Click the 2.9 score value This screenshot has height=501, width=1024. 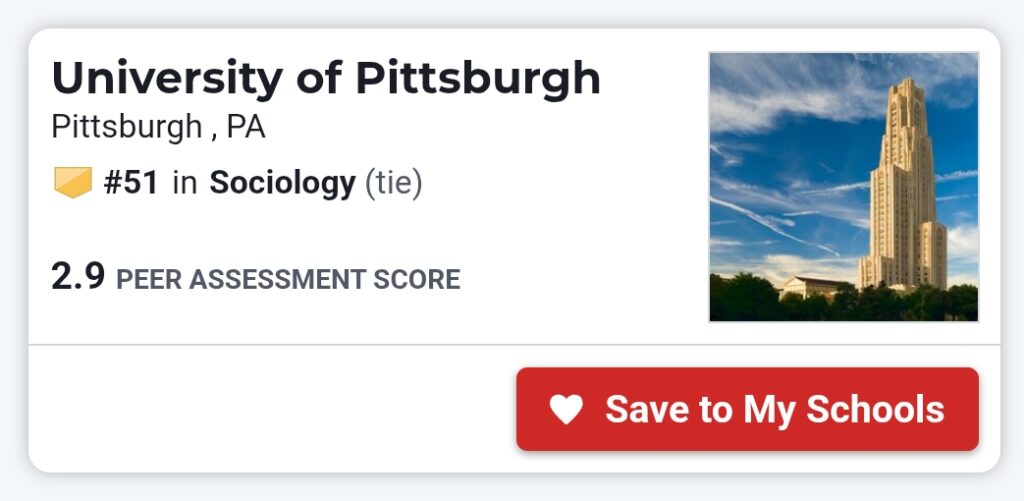coord(78,276)
